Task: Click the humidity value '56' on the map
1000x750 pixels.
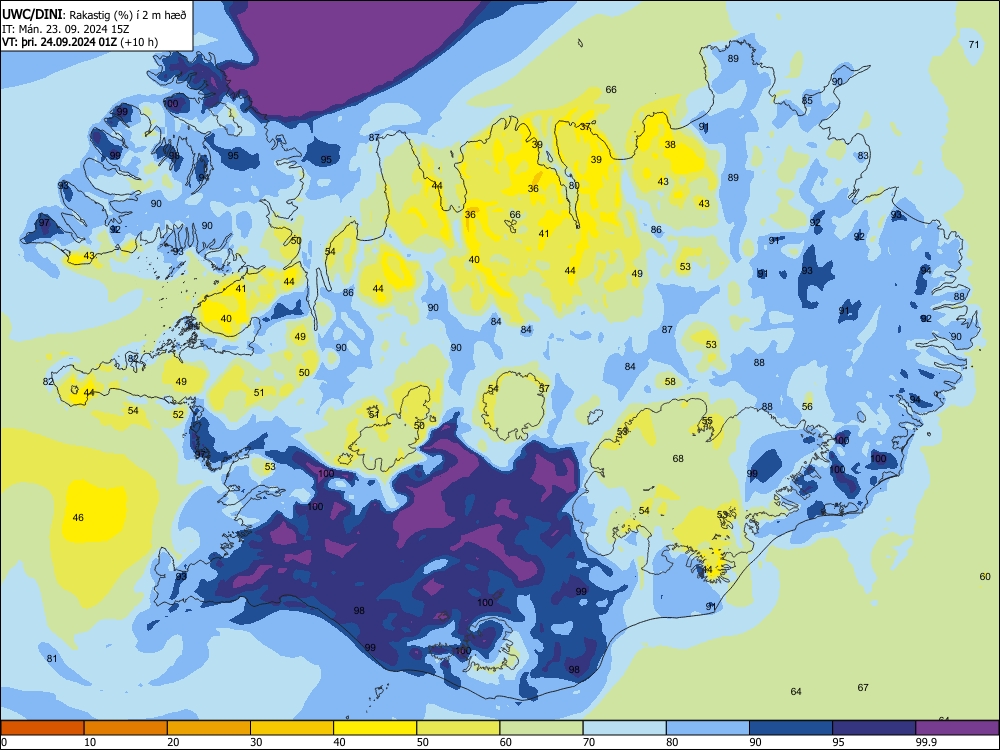Action: 807,407
